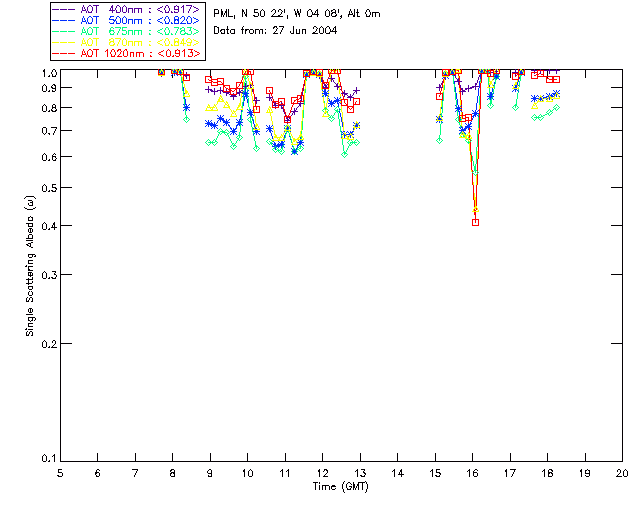Click the y-axis tick label 0.4
Image resolution: width=640 pixels, height=512 pixels.
(x=49, y=226)
